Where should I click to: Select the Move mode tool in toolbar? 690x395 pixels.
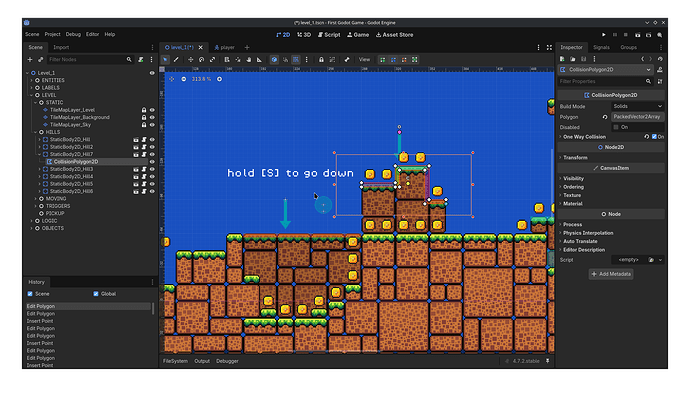click(x=191, y=59)
